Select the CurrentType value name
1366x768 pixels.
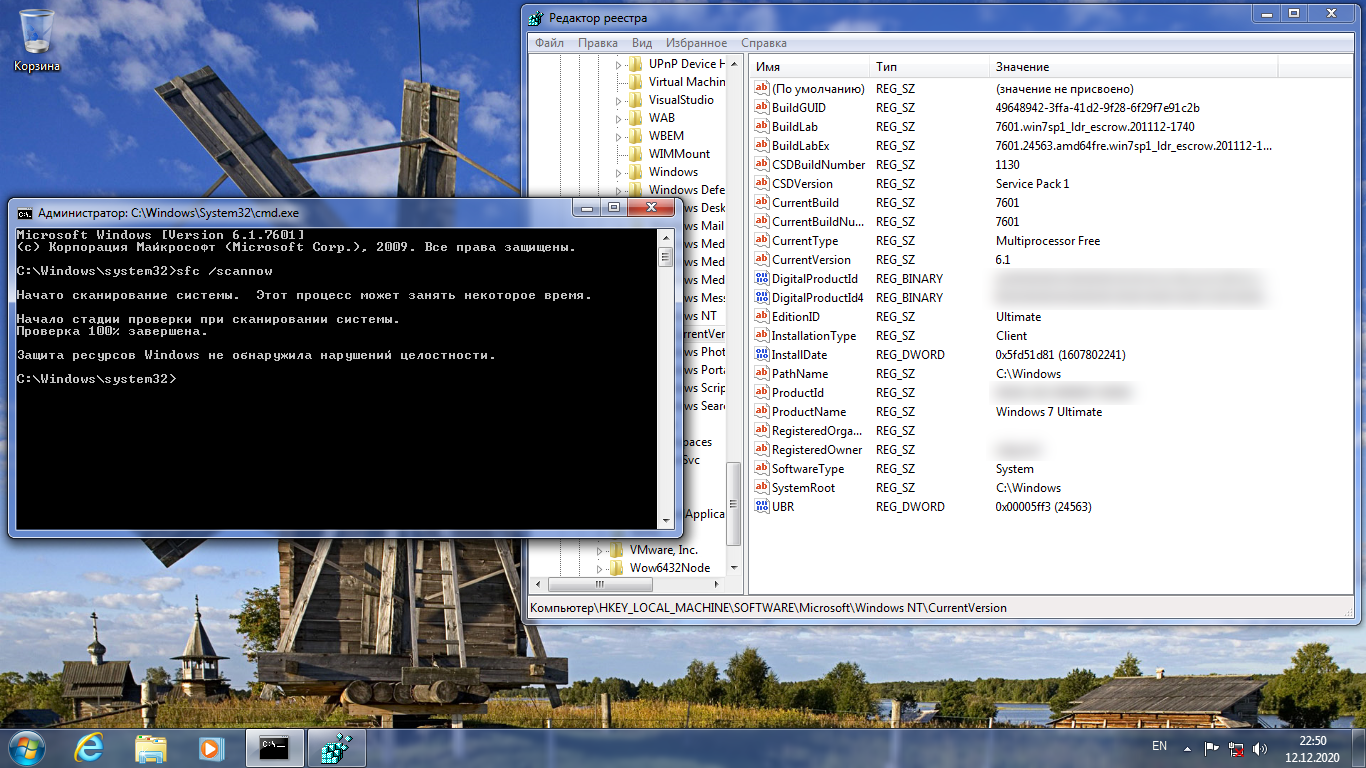(805, 241)
